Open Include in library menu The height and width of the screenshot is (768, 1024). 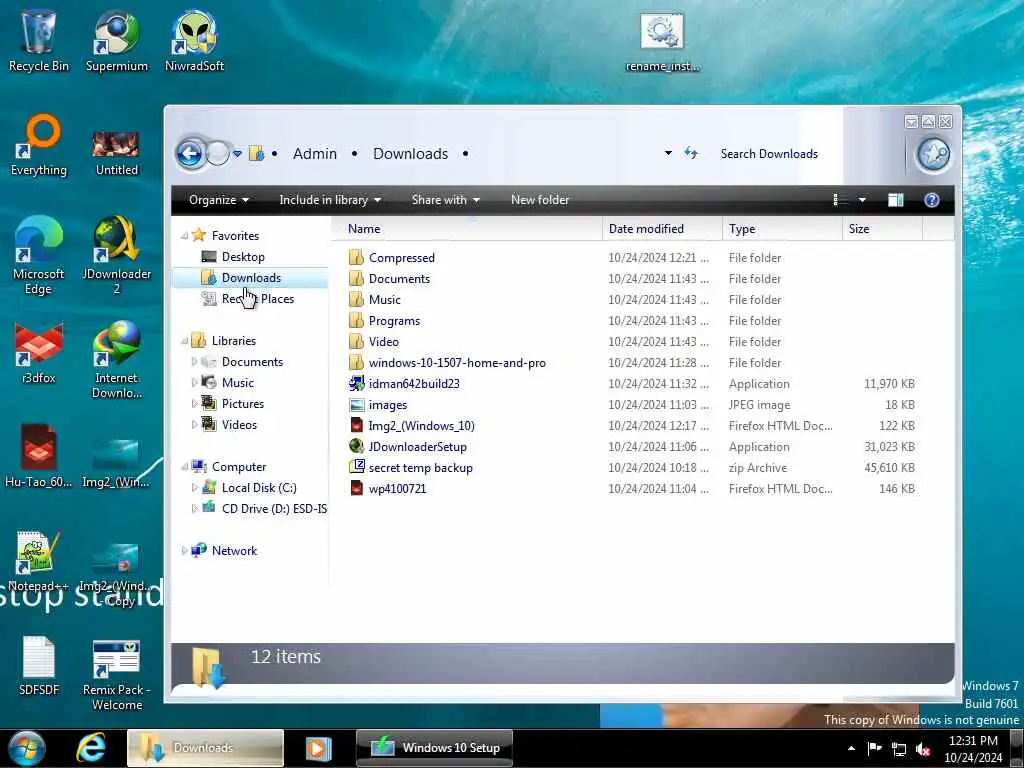tap(330, 200)
